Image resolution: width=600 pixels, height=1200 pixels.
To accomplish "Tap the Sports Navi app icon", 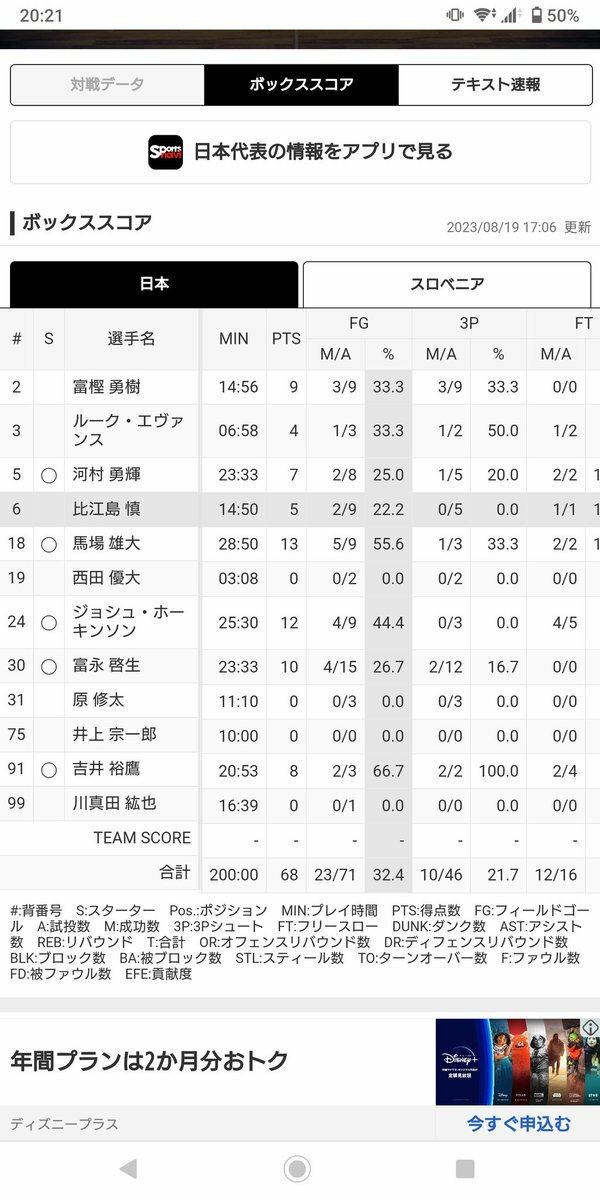I will click(166, 152).
